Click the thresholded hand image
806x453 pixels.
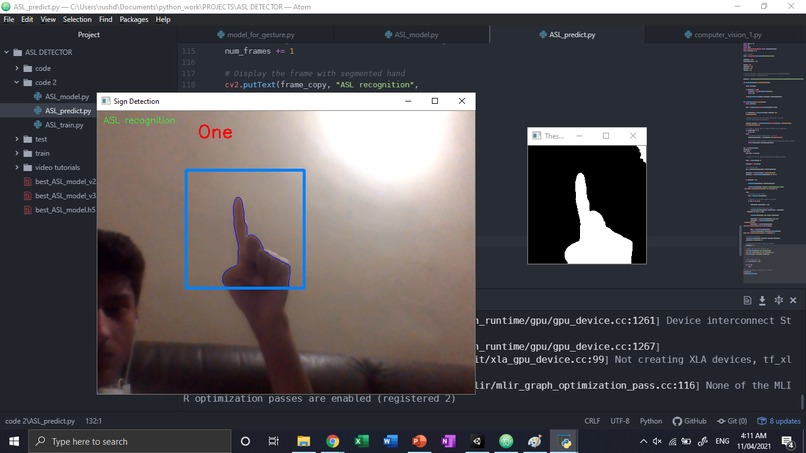(587, 205)
